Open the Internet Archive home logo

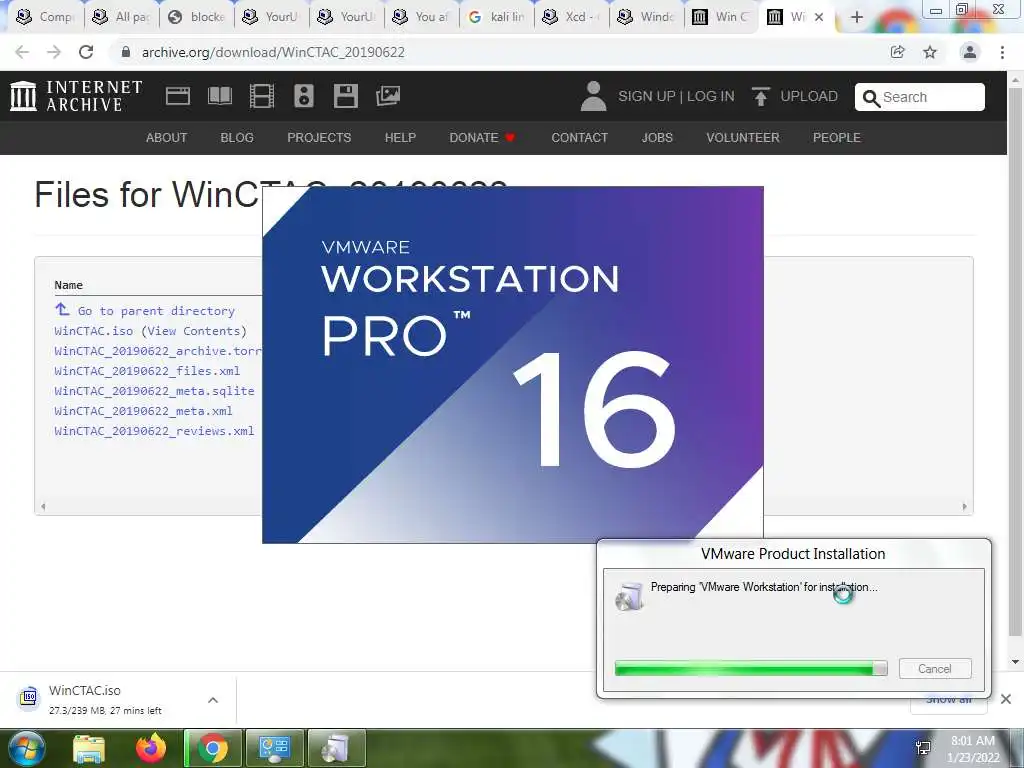point(76,96)
